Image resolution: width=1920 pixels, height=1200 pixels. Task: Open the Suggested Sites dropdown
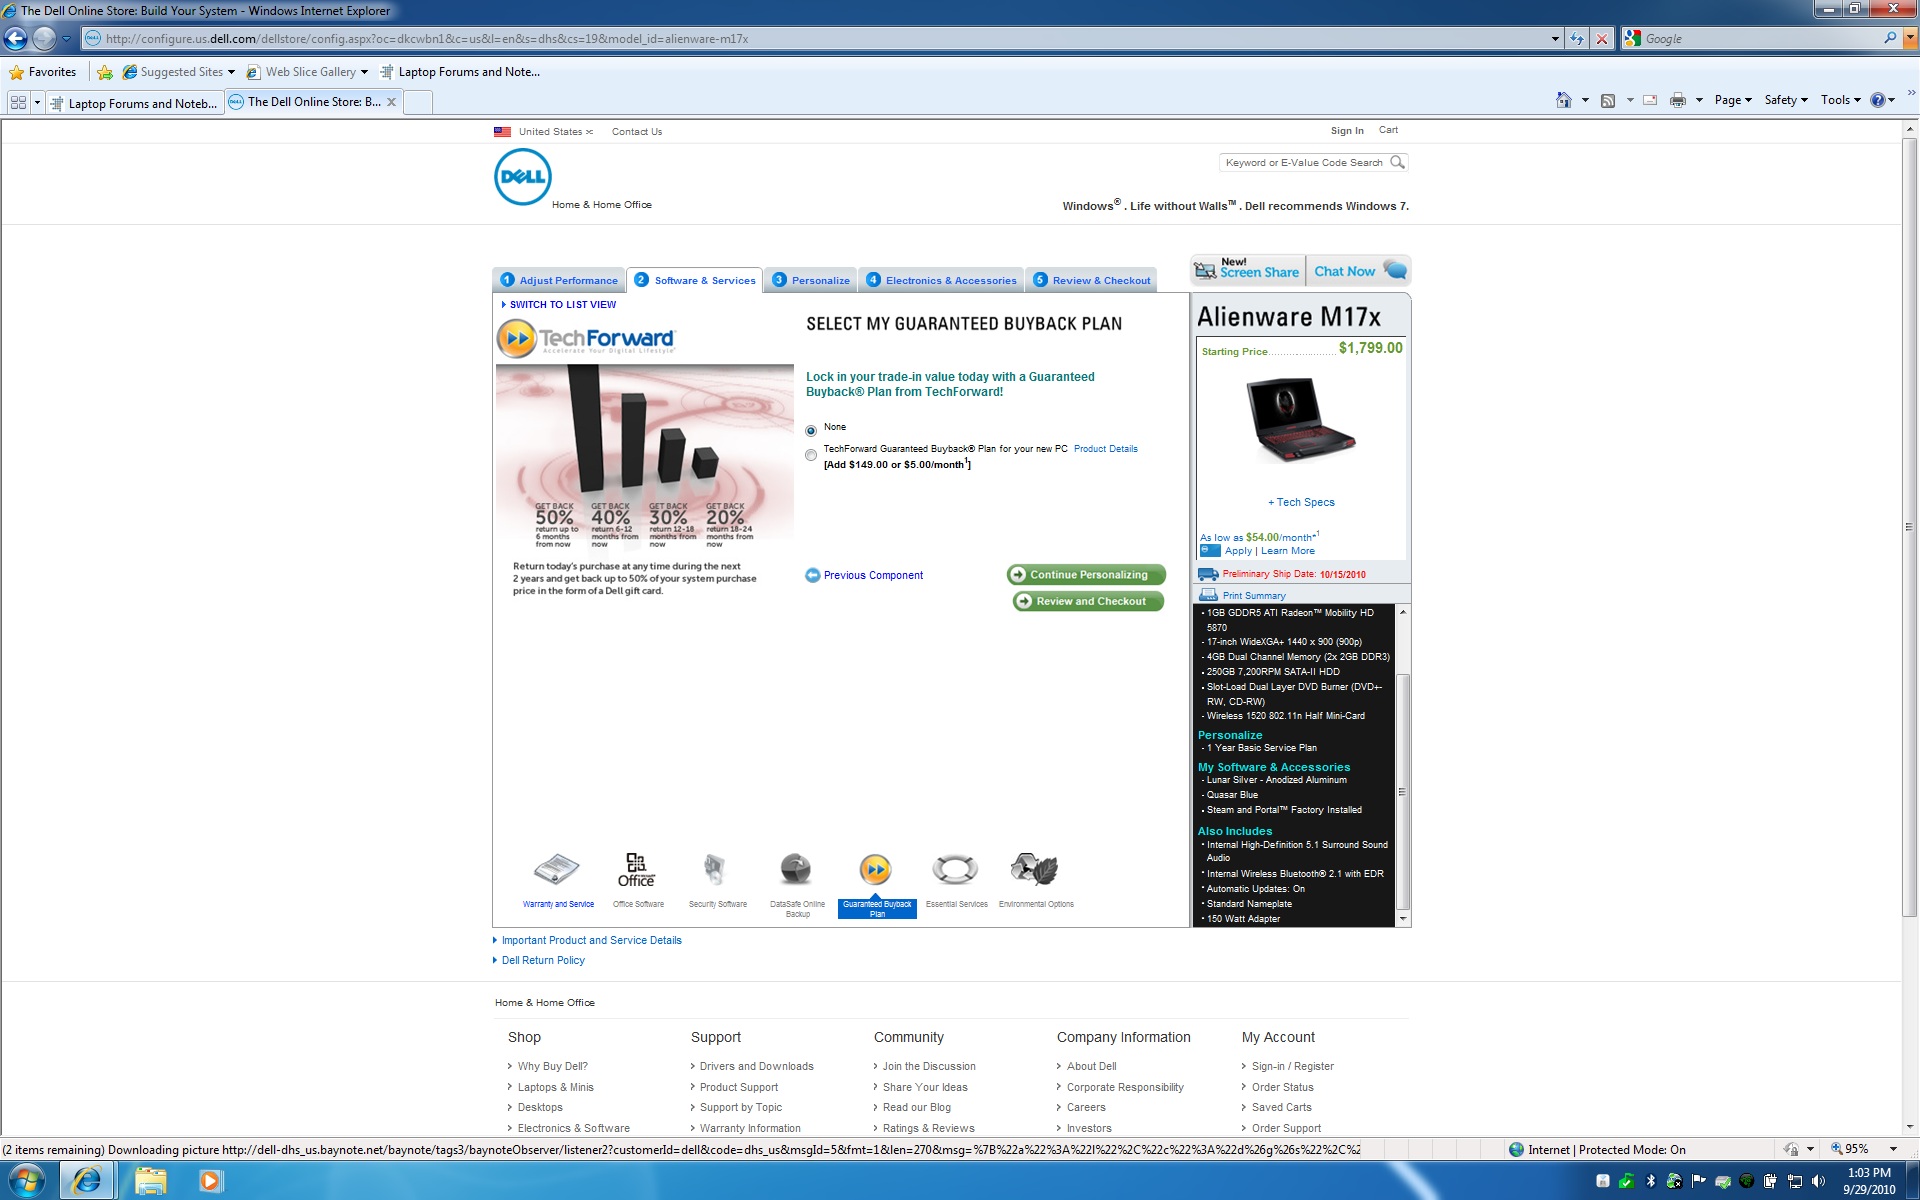tap(231, 72)
